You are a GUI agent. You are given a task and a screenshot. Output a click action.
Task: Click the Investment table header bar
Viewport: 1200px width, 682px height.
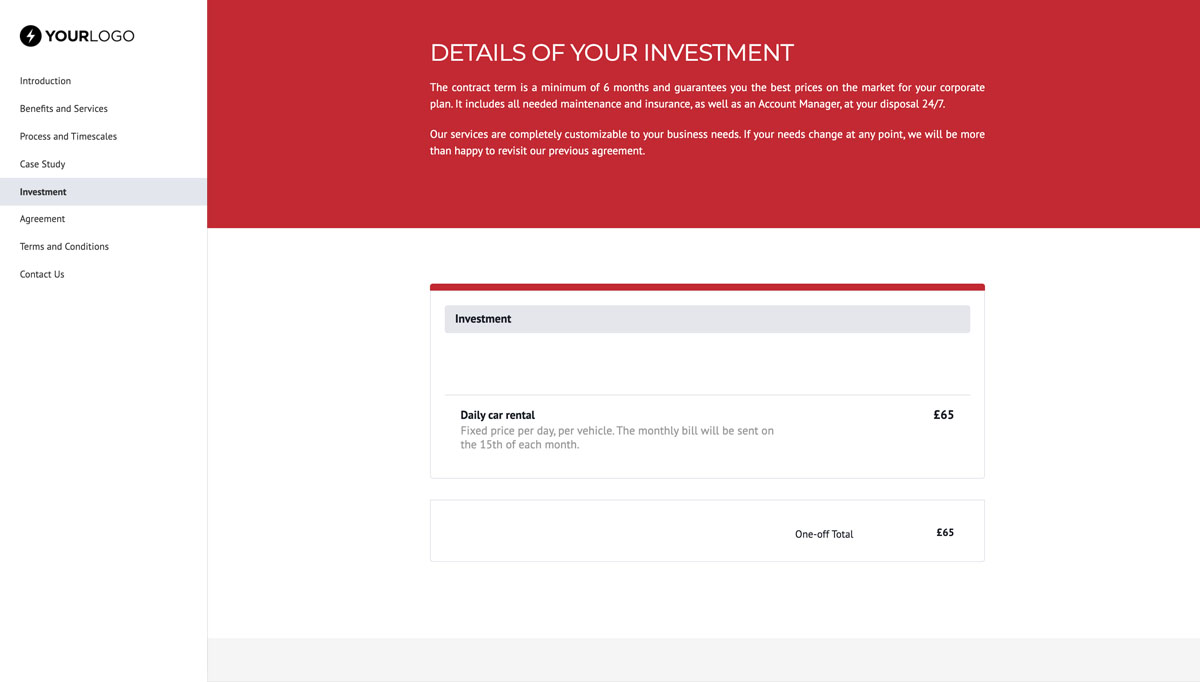click(x=706, y=319)
